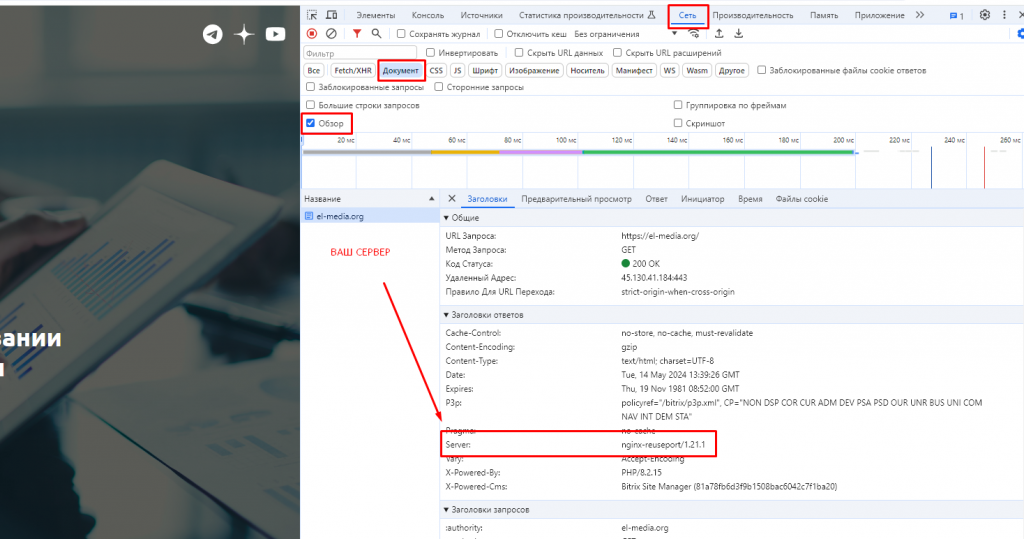This screenshot has width=1024, height=539.
Task: Click the green segment of the overview timeline
Action: [x=717, y=152]
